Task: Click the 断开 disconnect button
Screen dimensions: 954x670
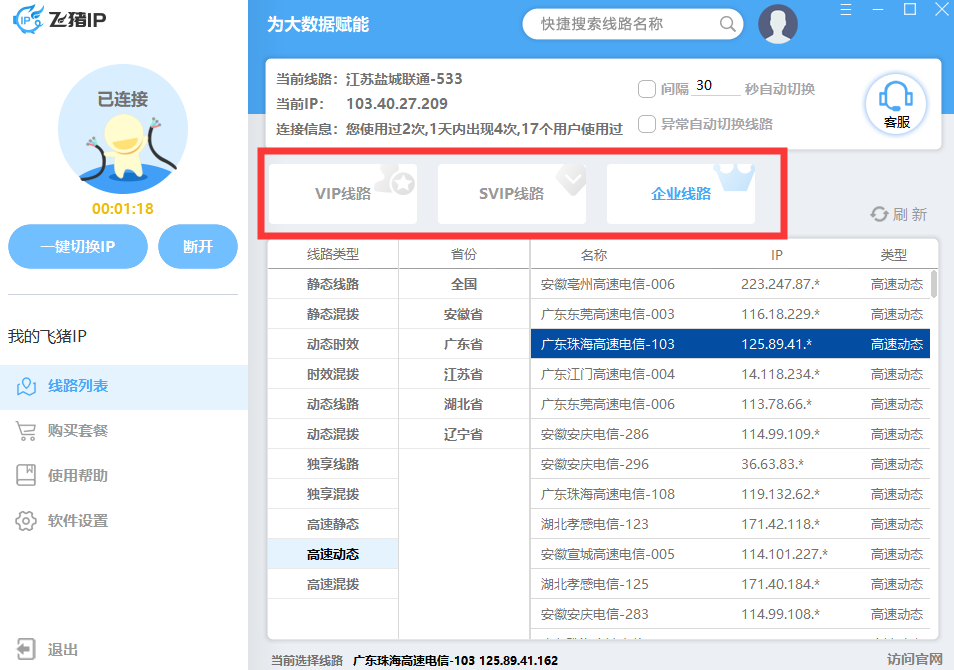Action: [x=198, y=247]
